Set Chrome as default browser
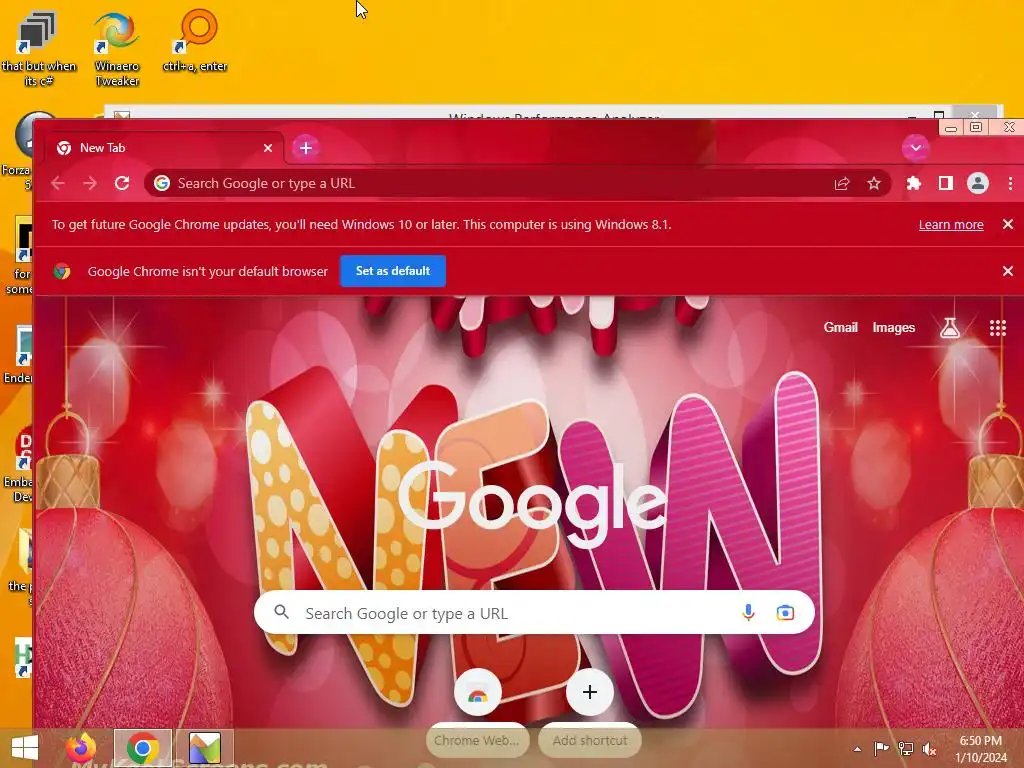 393,271
